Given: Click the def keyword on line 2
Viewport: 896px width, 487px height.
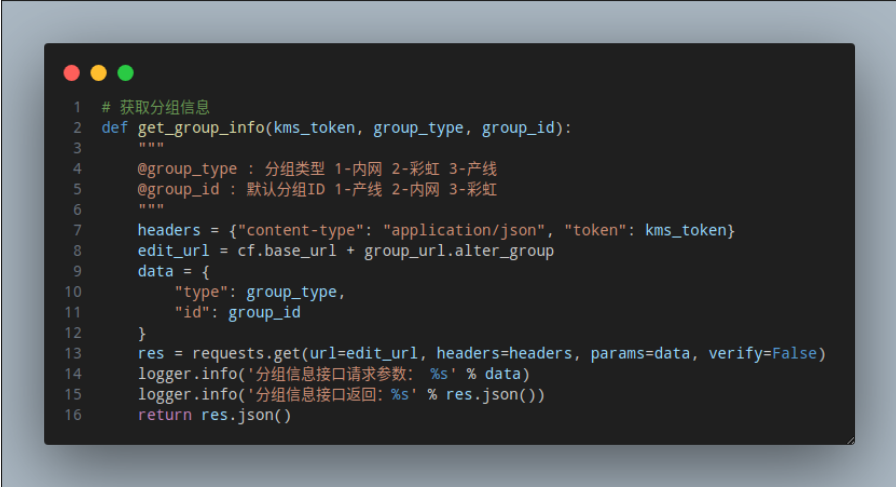Looking at the screenshot, I should 115,128.
